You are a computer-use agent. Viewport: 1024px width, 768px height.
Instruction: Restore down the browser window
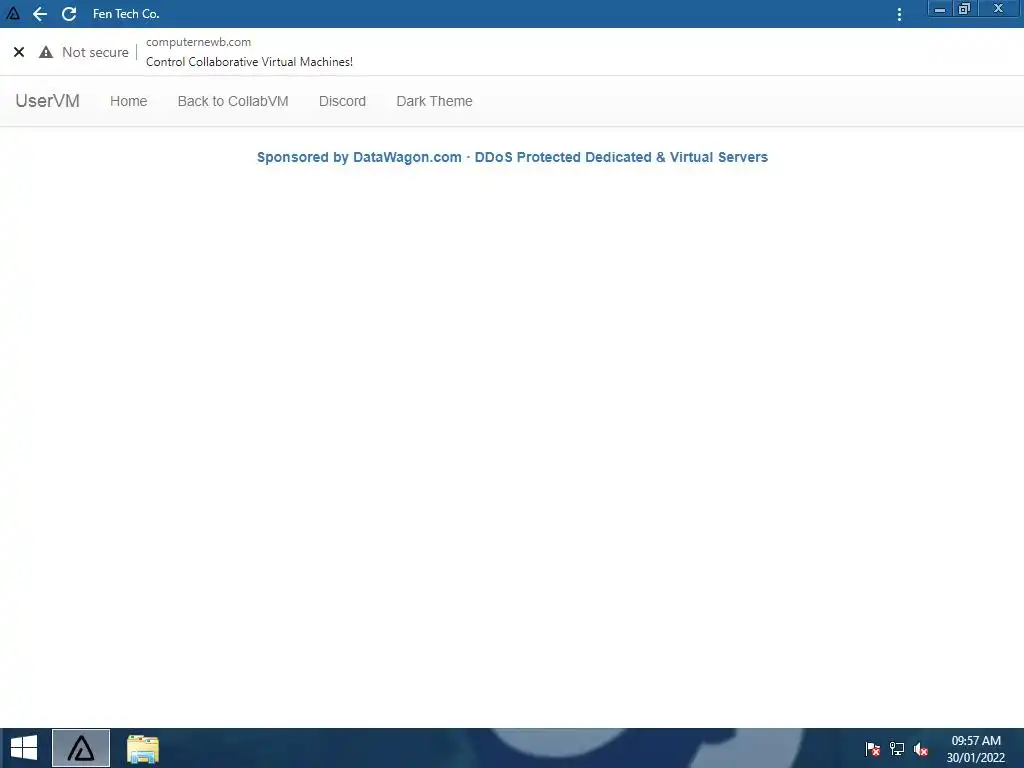click(x=965, y=8)
